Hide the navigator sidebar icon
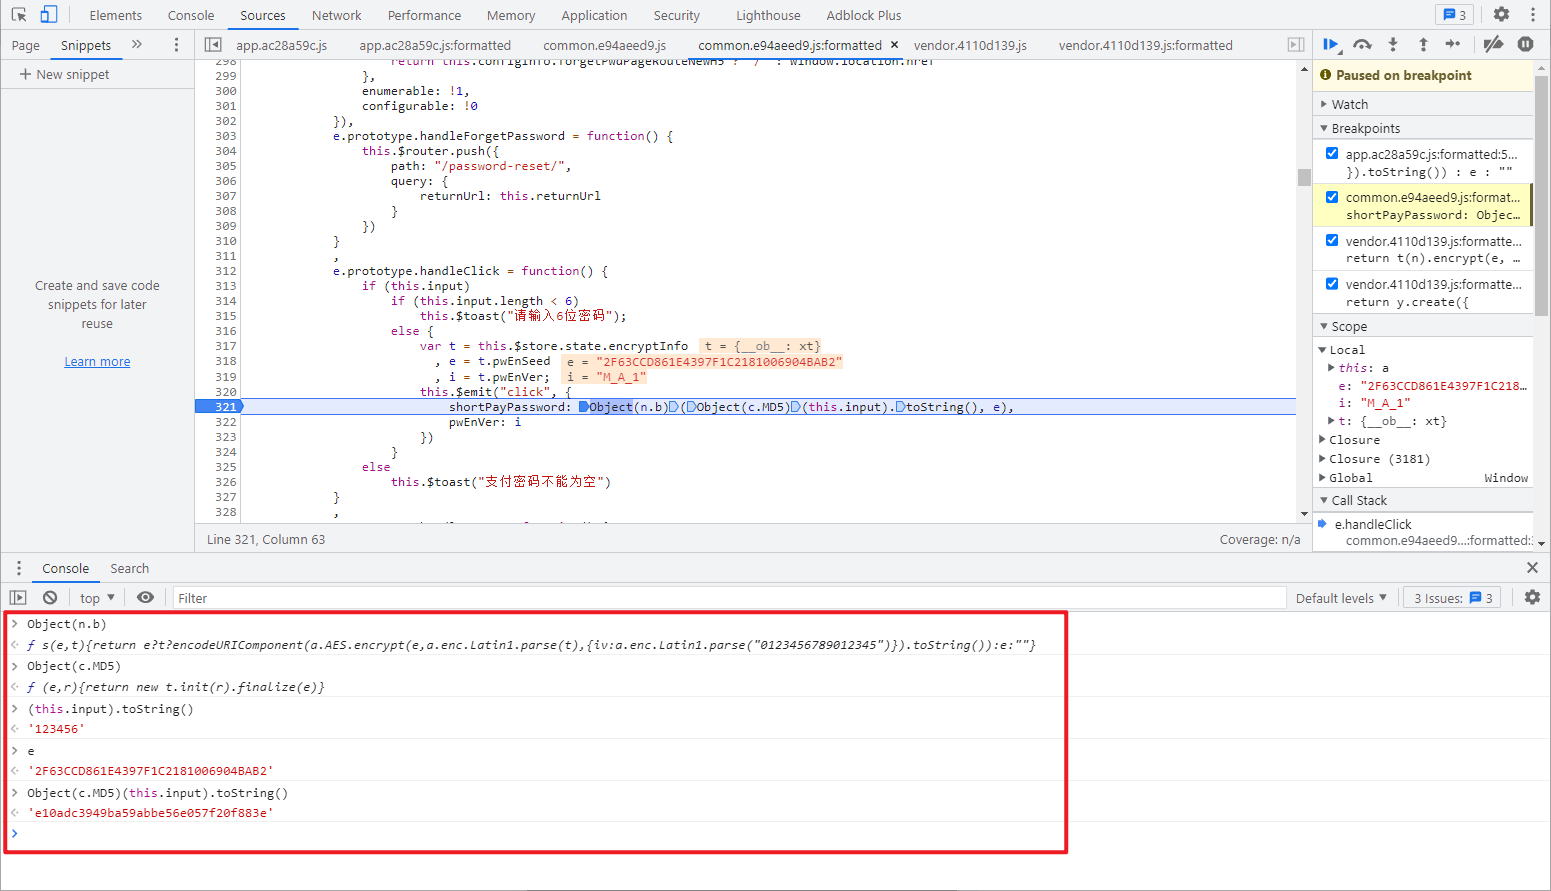This screenshot has height=891, width=1551. [x=213, y=45]
